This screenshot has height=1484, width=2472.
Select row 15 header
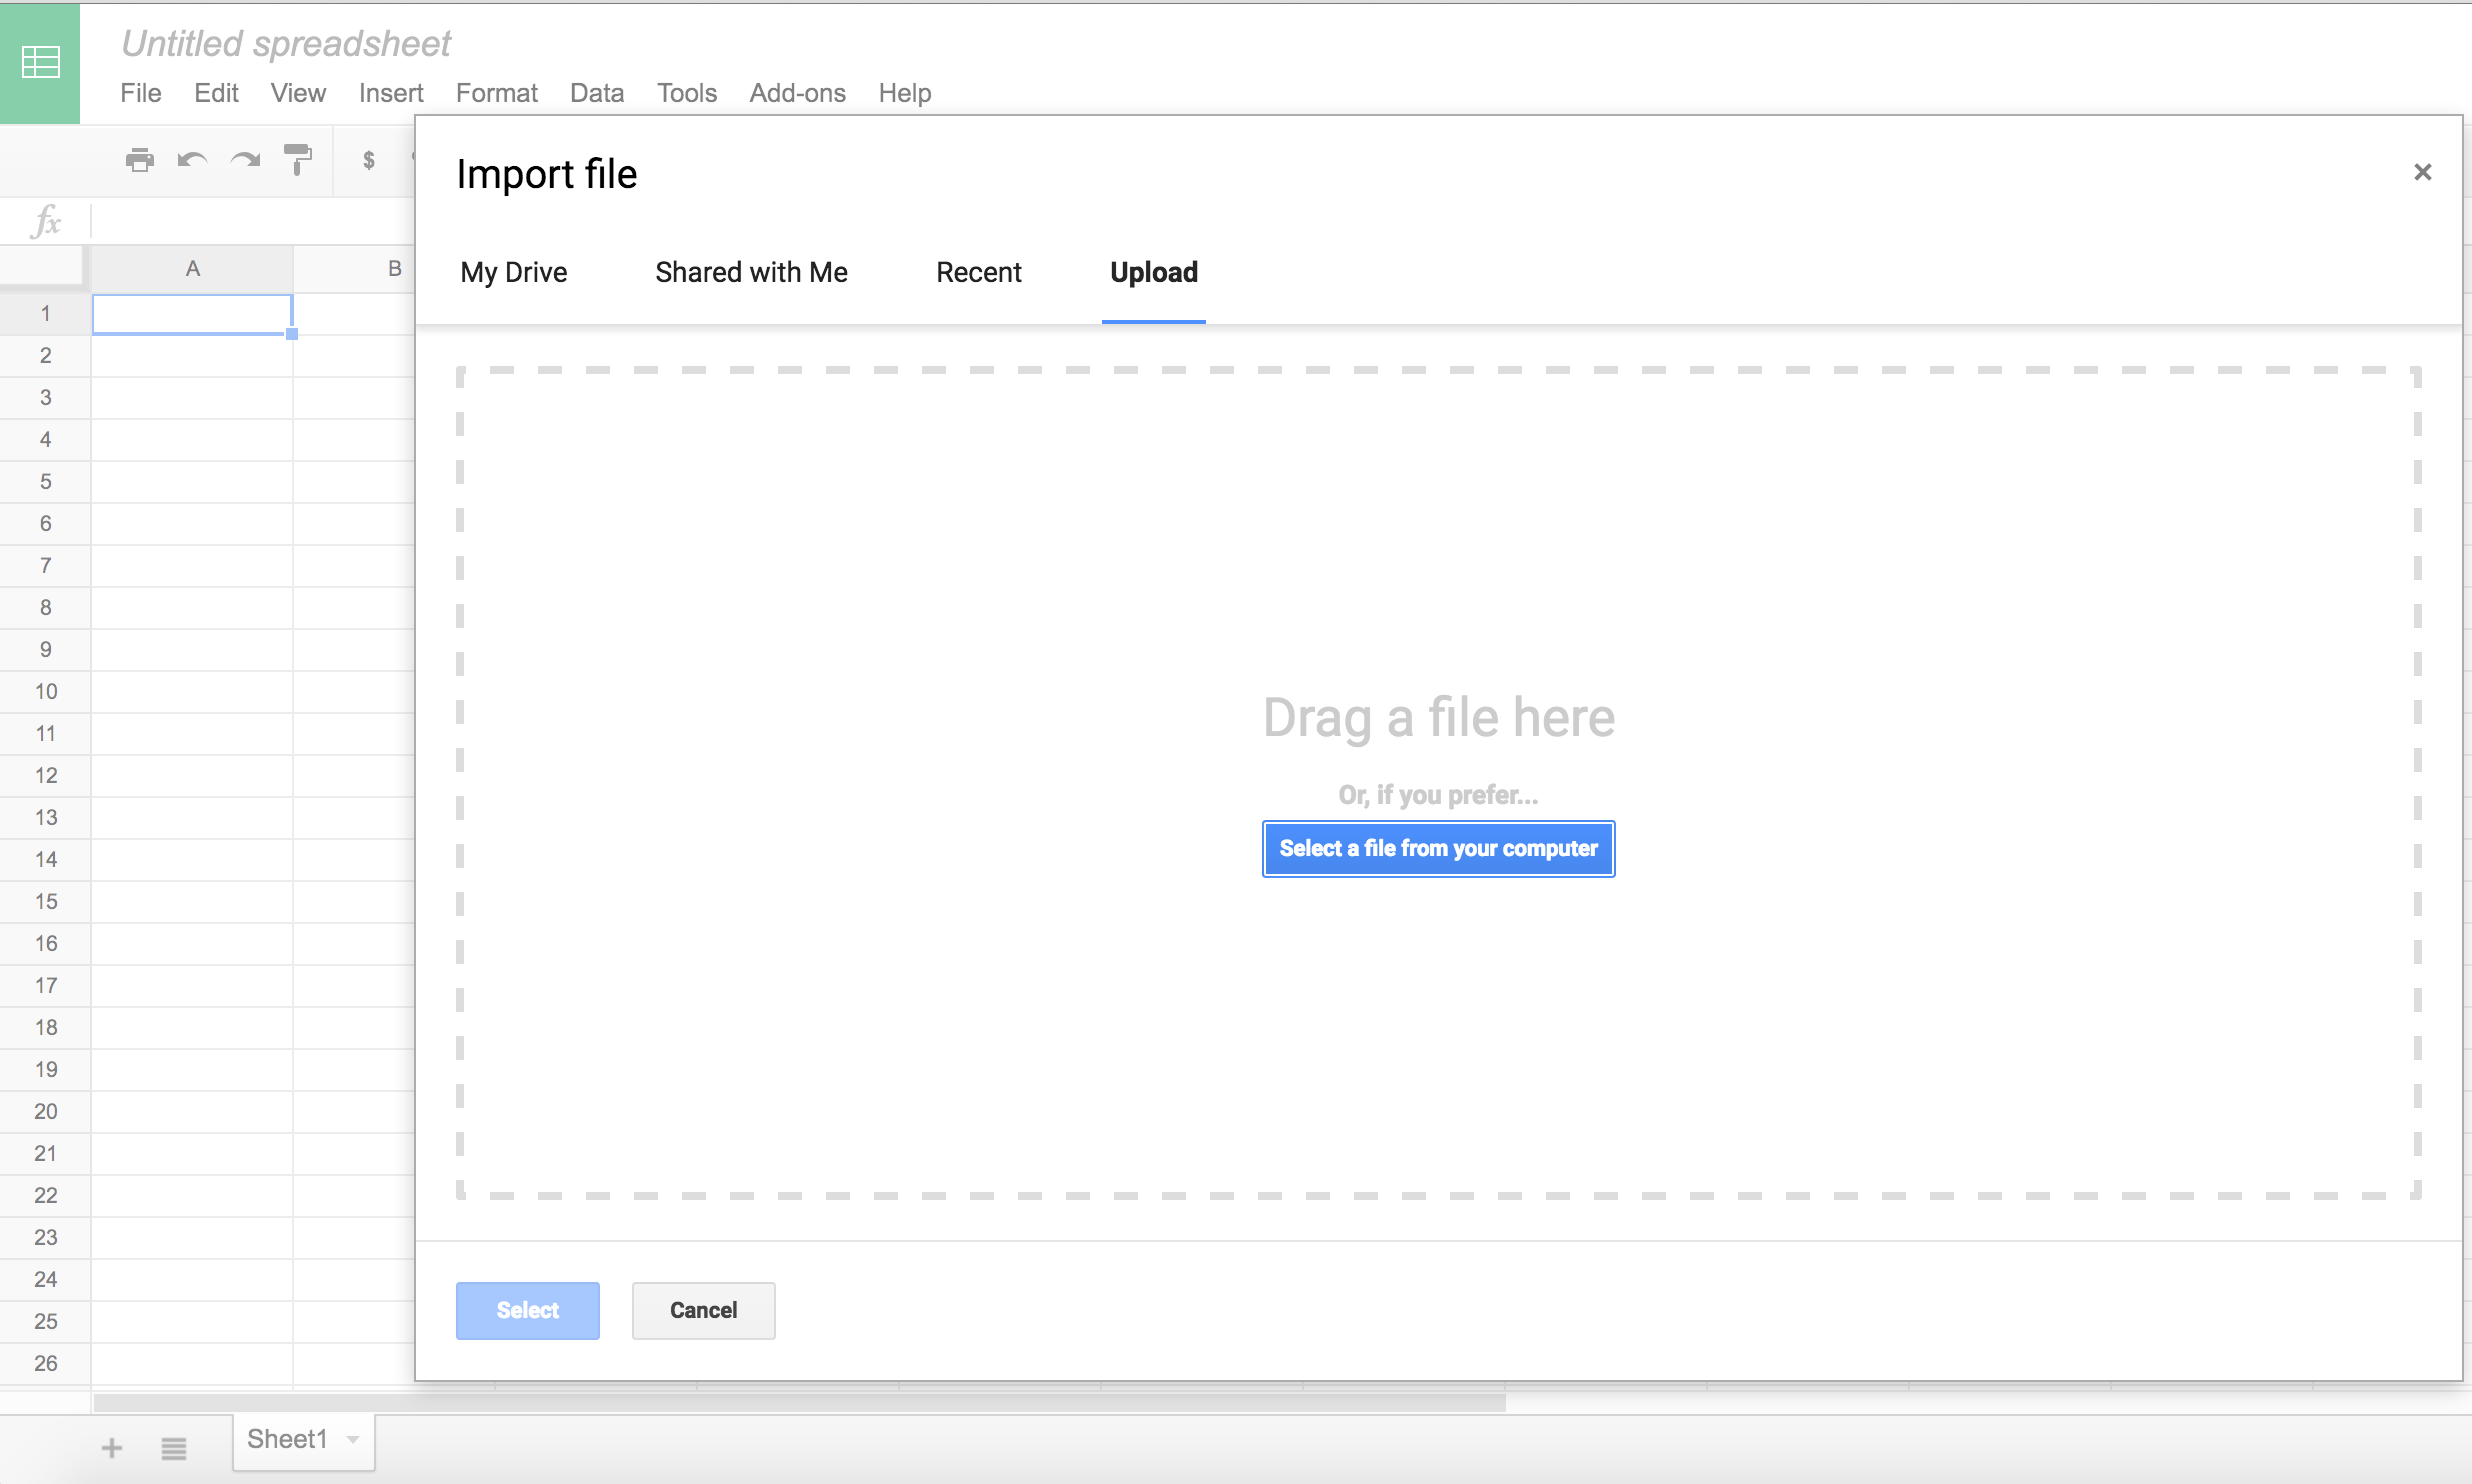point(45,902)
